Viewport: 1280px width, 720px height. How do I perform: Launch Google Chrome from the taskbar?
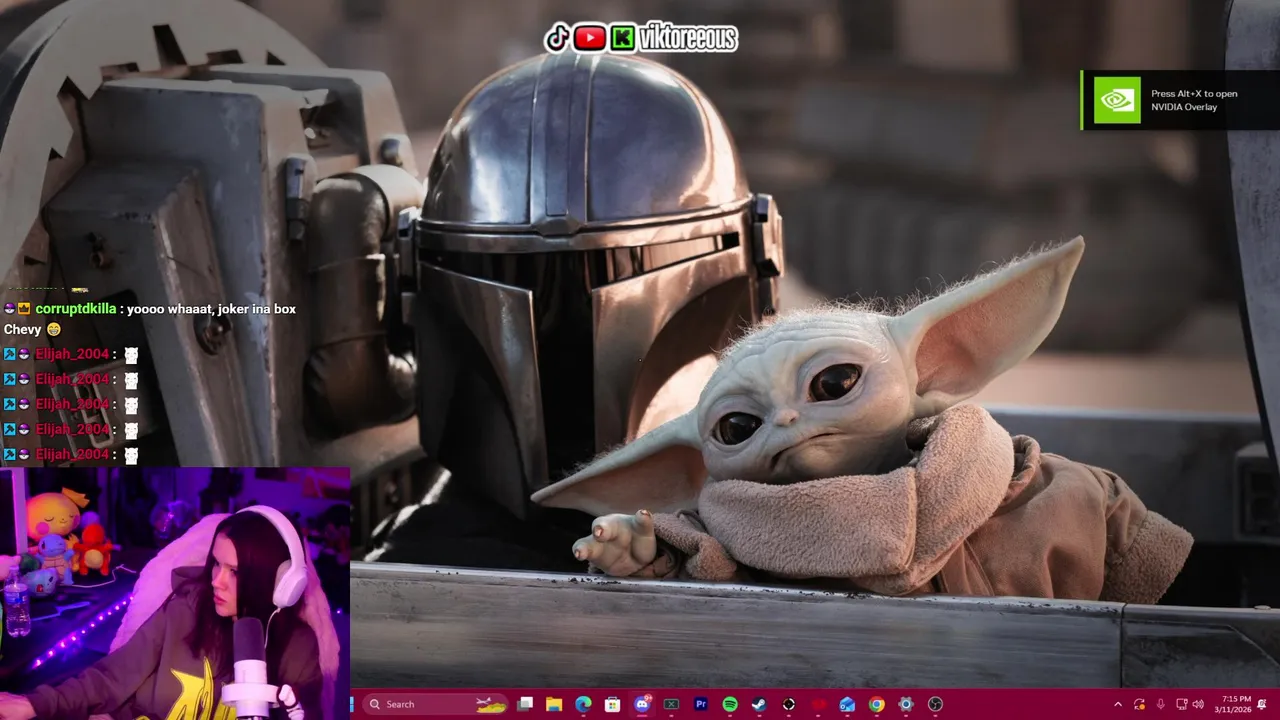(876, 704)
